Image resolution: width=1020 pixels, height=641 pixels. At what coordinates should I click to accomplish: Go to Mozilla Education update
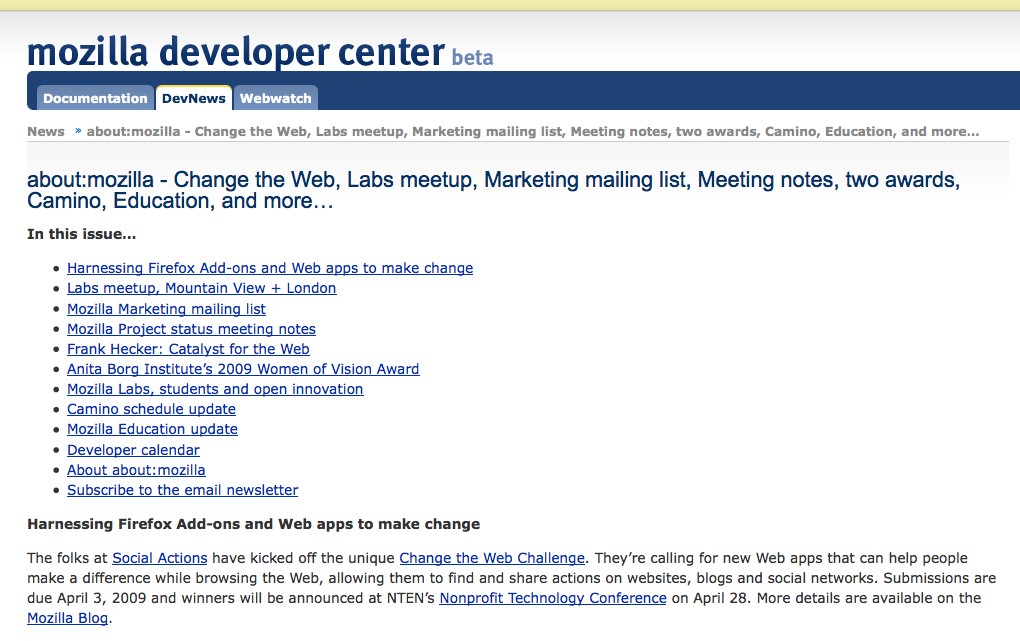(152, 430)
